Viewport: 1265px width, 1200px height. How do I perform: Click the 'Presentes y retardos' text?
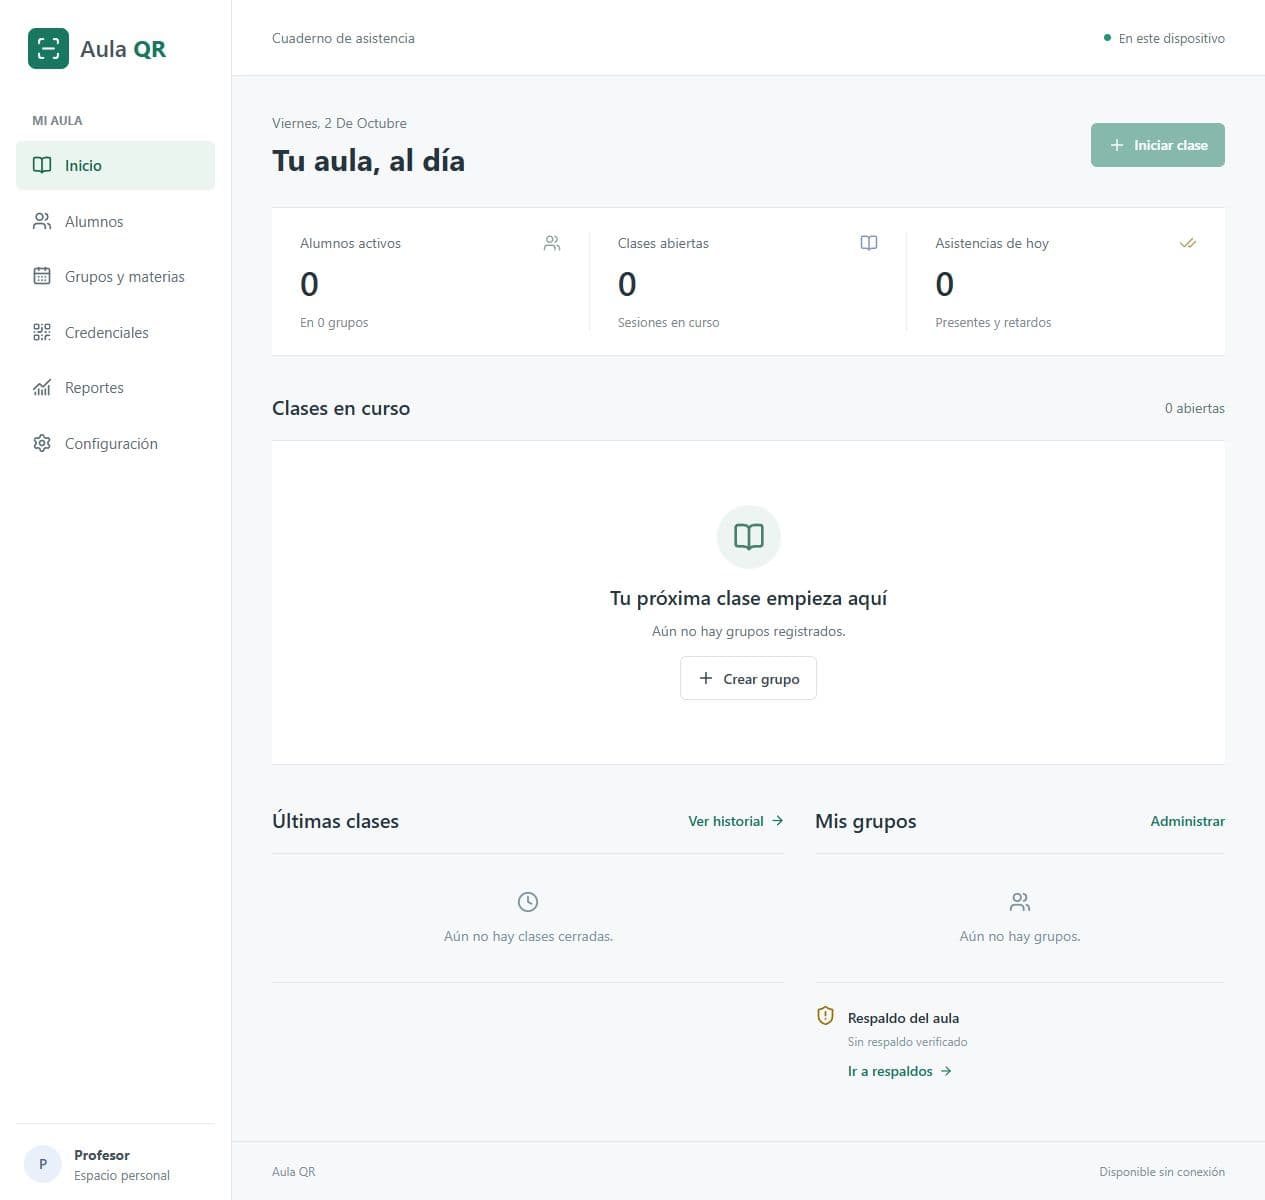[x=993, y=322]
